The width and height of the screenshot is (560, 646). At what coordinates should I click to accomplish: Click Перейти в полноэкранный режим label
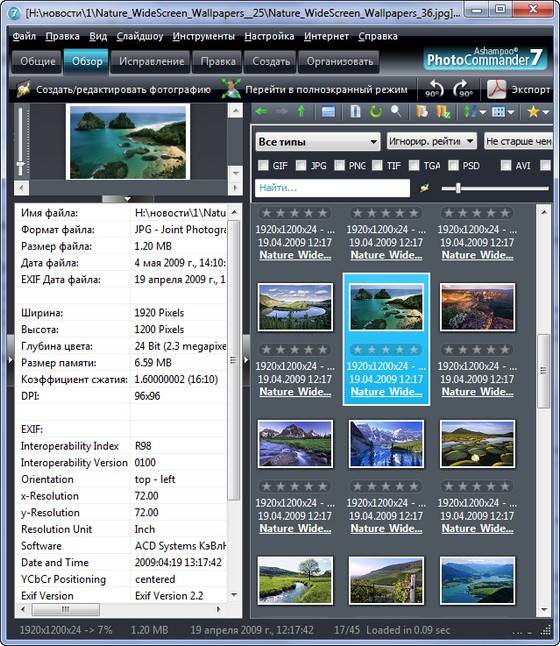click(326, 89)
